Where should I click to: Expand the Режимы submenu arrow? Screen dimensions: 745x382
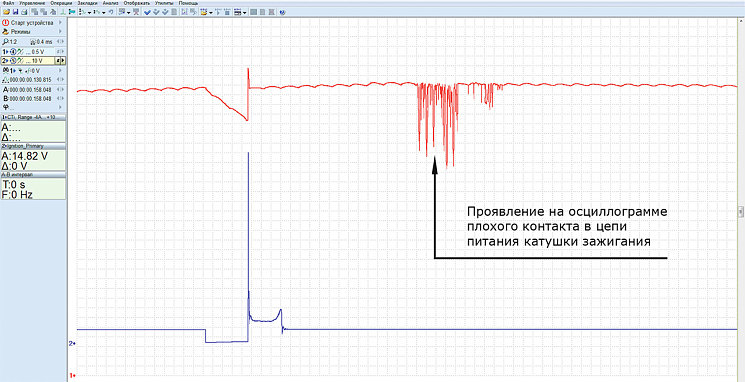[60, 31]
